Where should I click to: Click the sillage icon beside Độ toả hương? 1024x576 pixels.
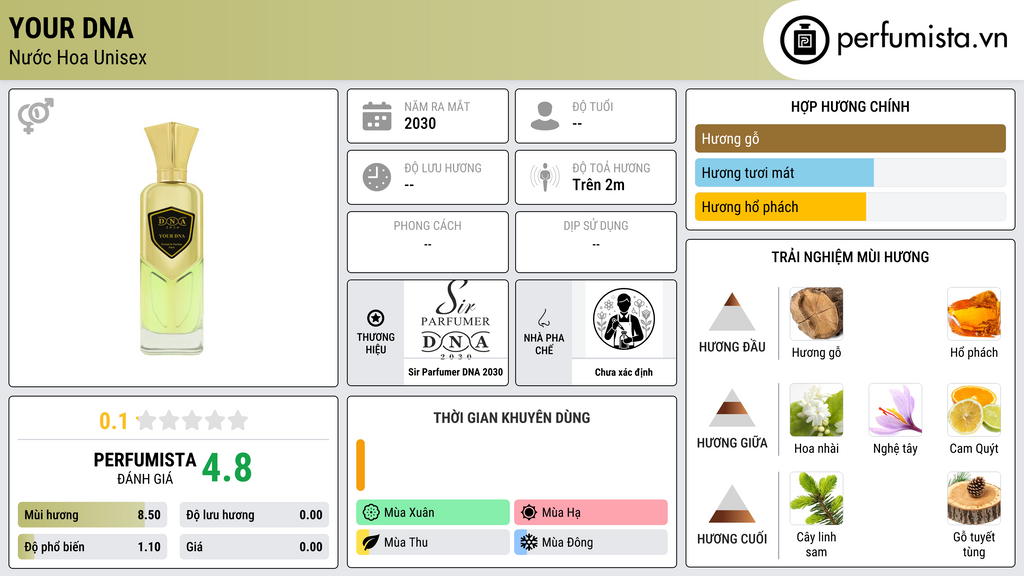click(545, 177)
